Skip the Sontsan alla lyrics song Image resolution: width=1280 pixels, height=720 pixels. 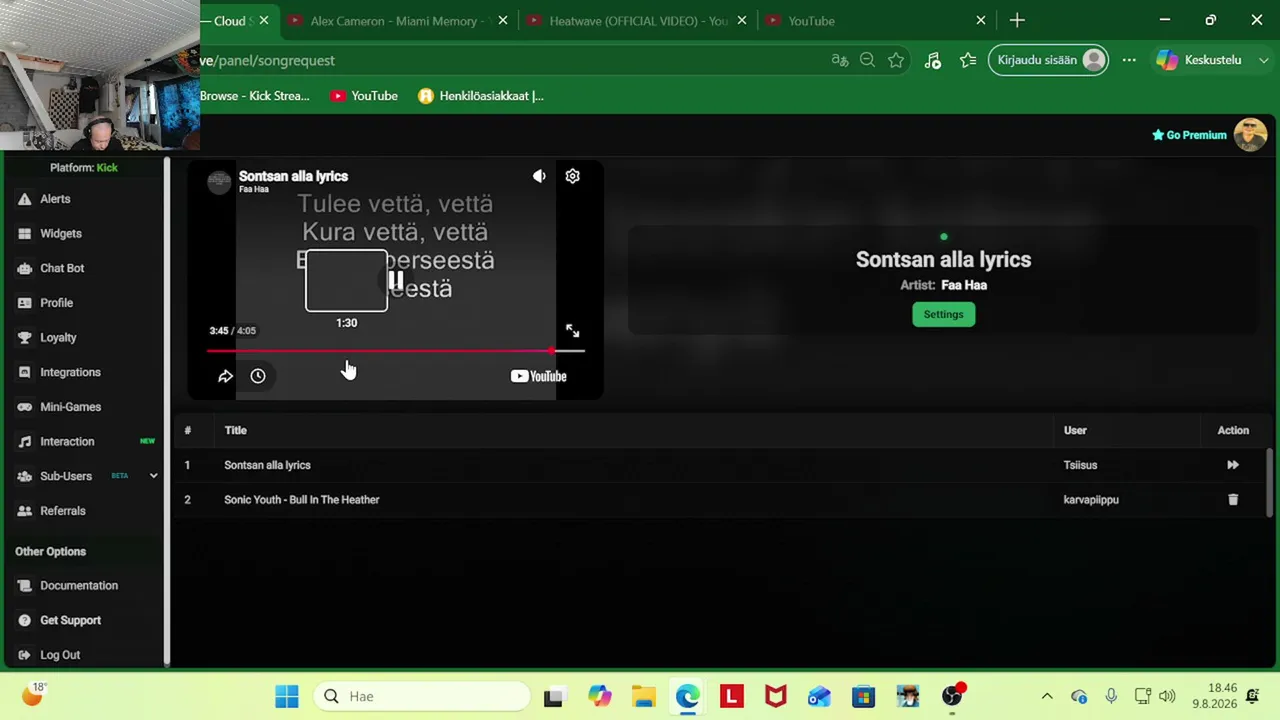pos(1233,465)
